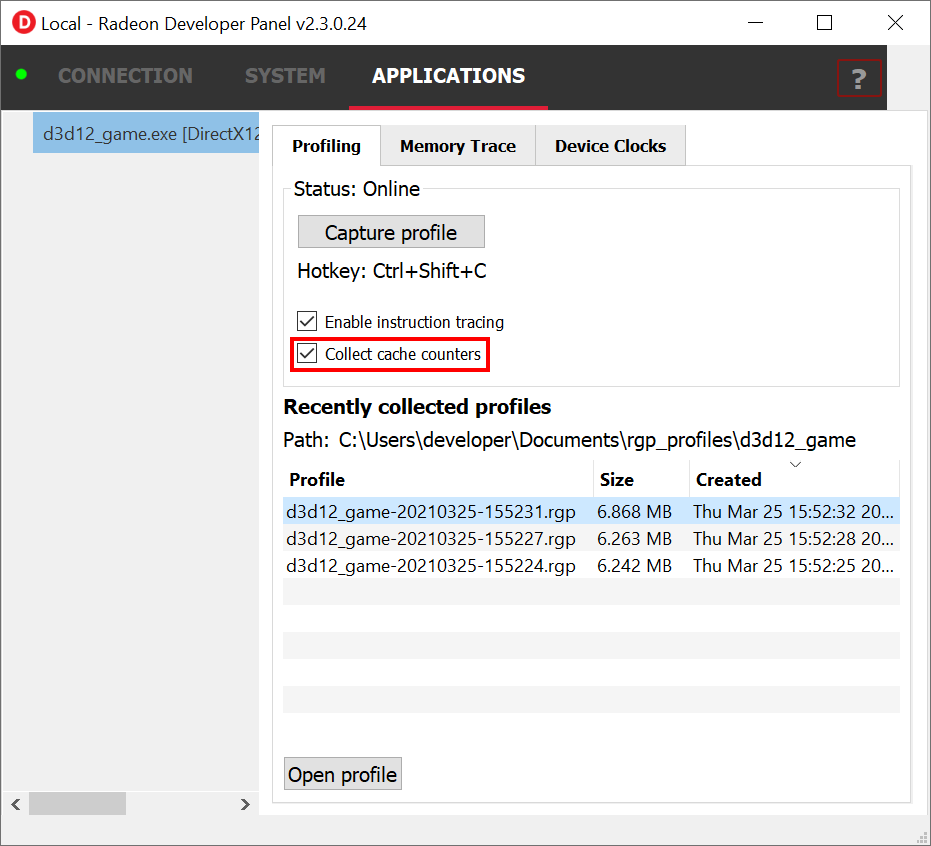The image size is (931, 846).
Task: Click the Radeon Developer Panel app icon
Action: [20, 22]
